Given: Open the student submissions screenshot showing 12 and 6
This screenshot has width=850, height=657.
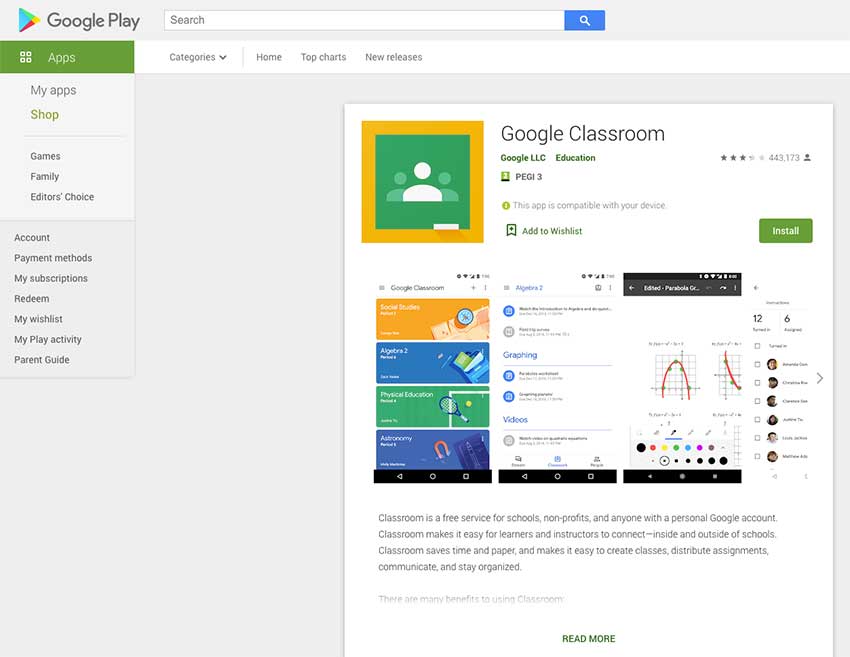Looking at the screenshot, I should pos(778,378).
